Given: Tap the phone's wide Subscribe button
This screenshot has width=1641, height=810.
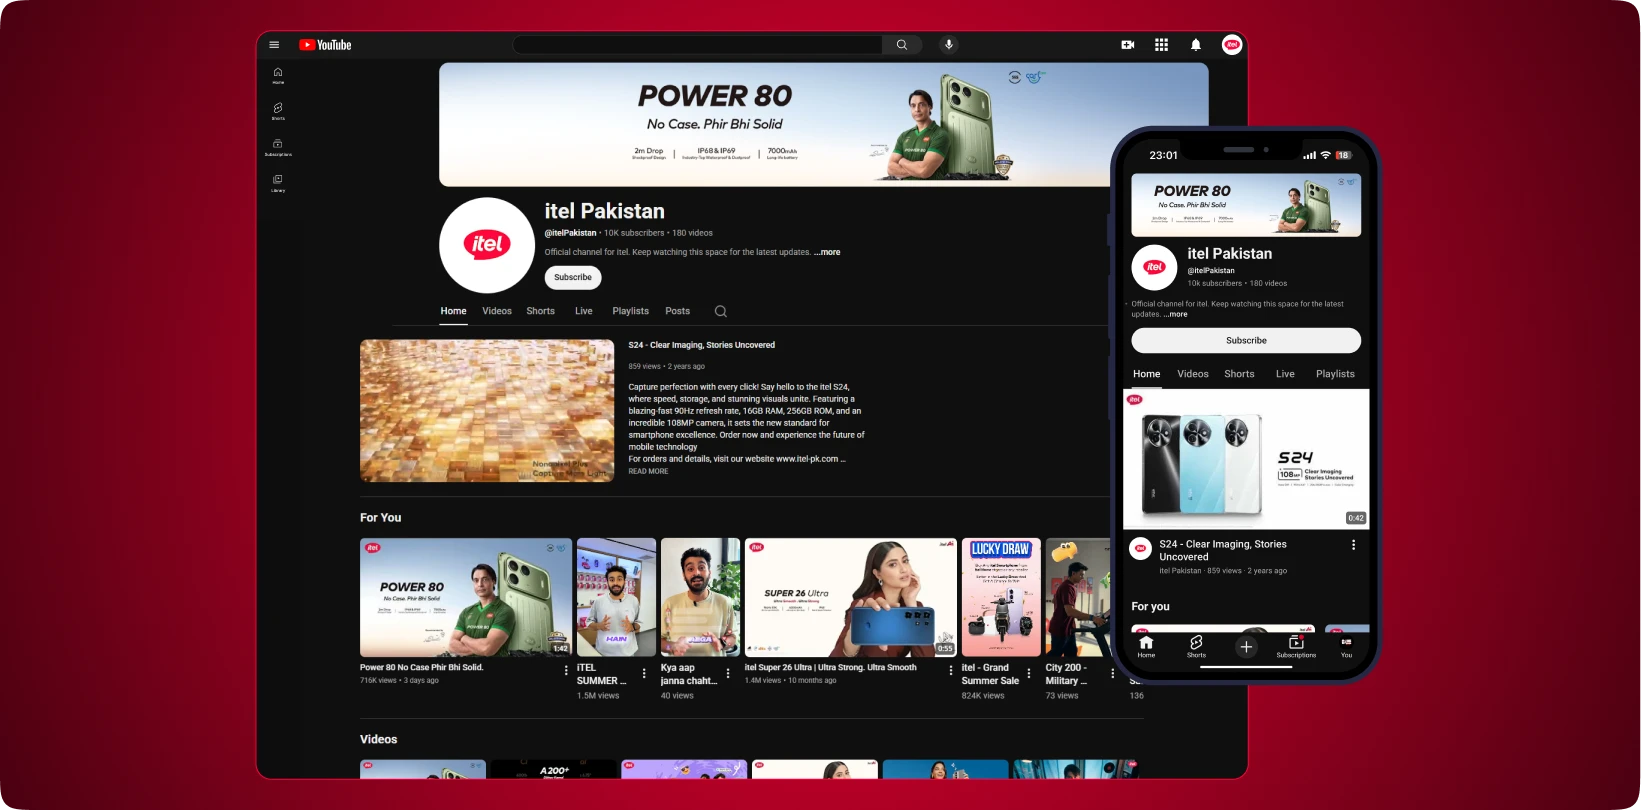Looking at the screenshot, I should [x=1246, y=340].
